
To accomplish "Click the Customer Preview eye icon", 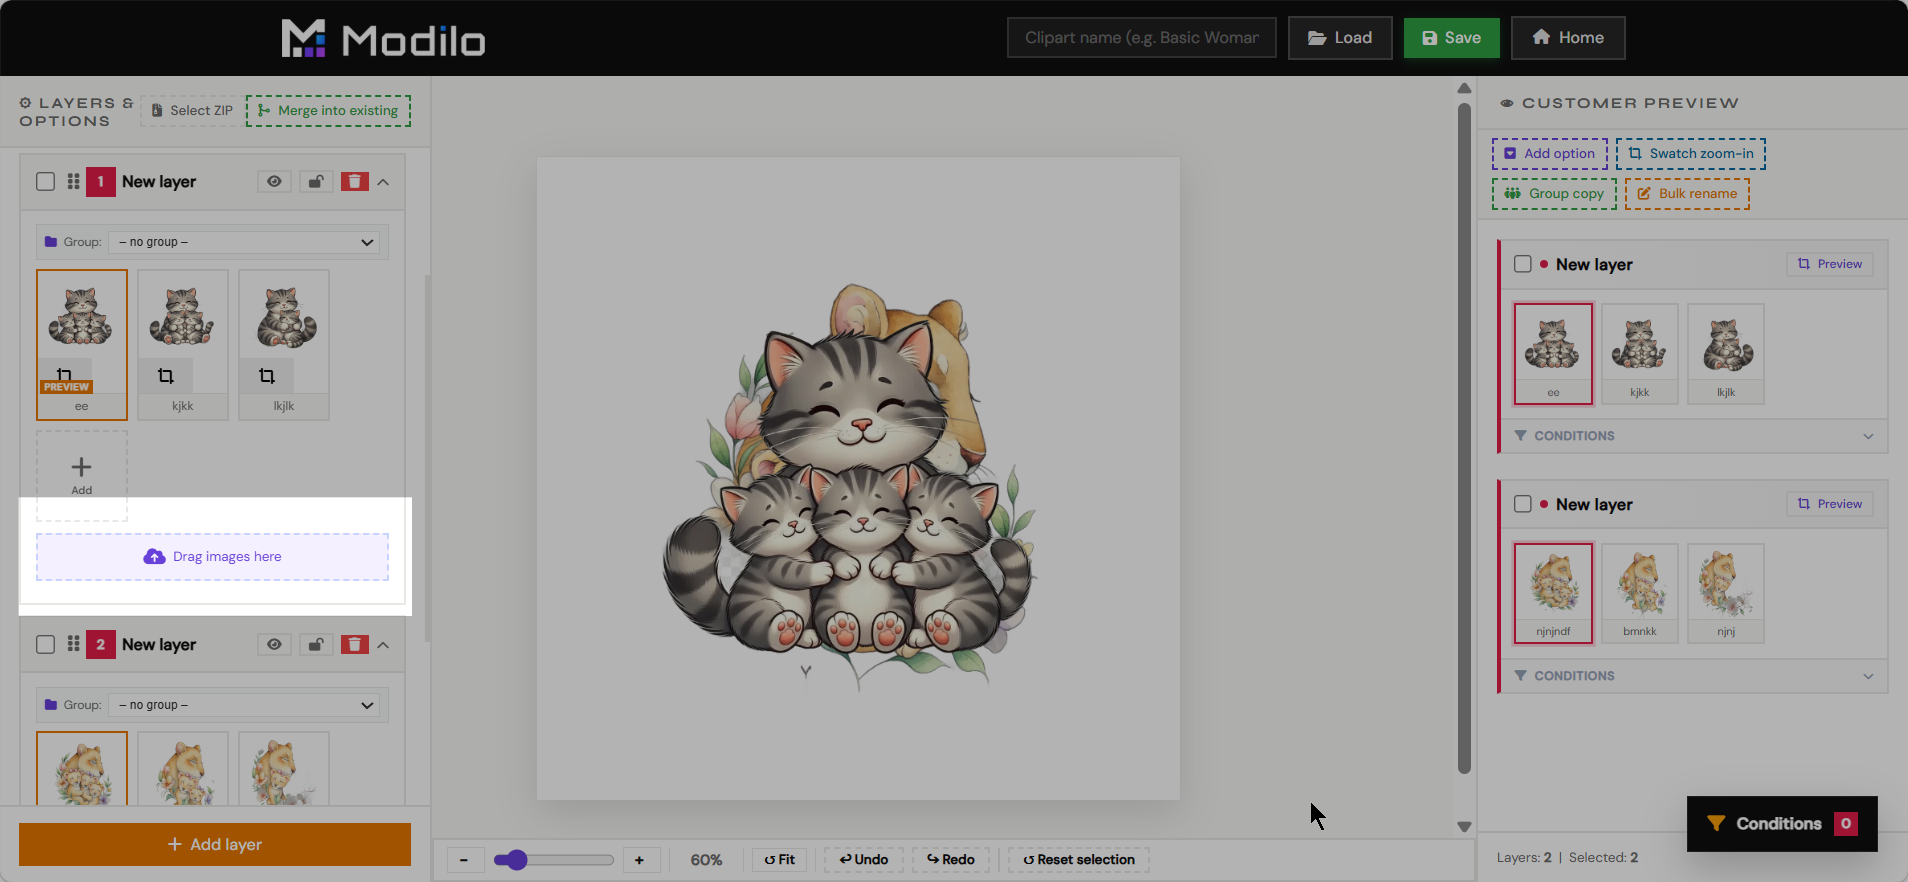I will click(x=1506, y=103).
